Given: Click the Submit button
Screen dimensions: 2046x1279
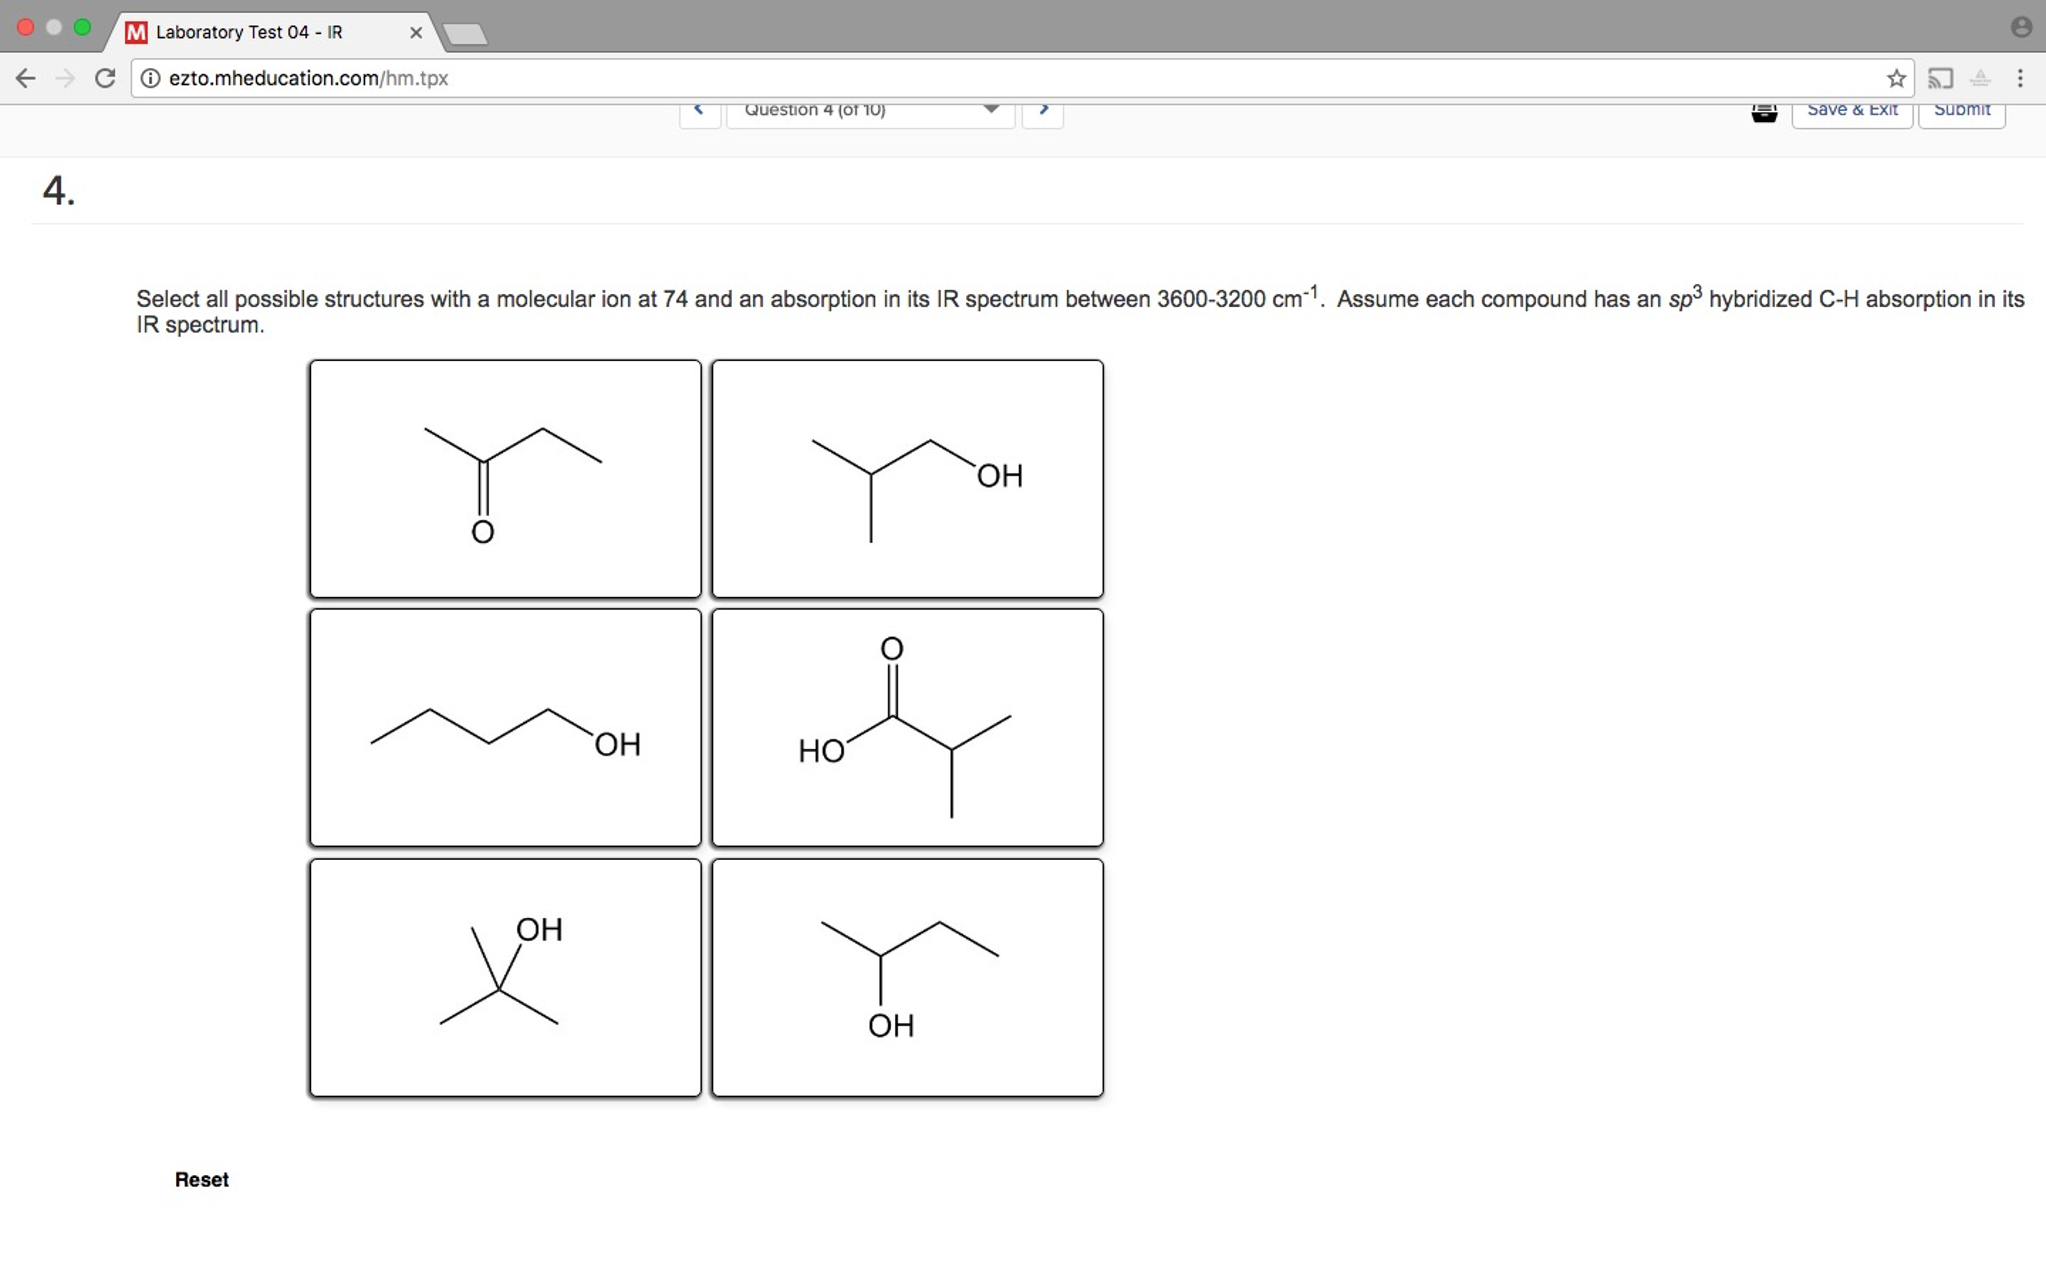Looking at the screenshot, I should coord(1961,110).
